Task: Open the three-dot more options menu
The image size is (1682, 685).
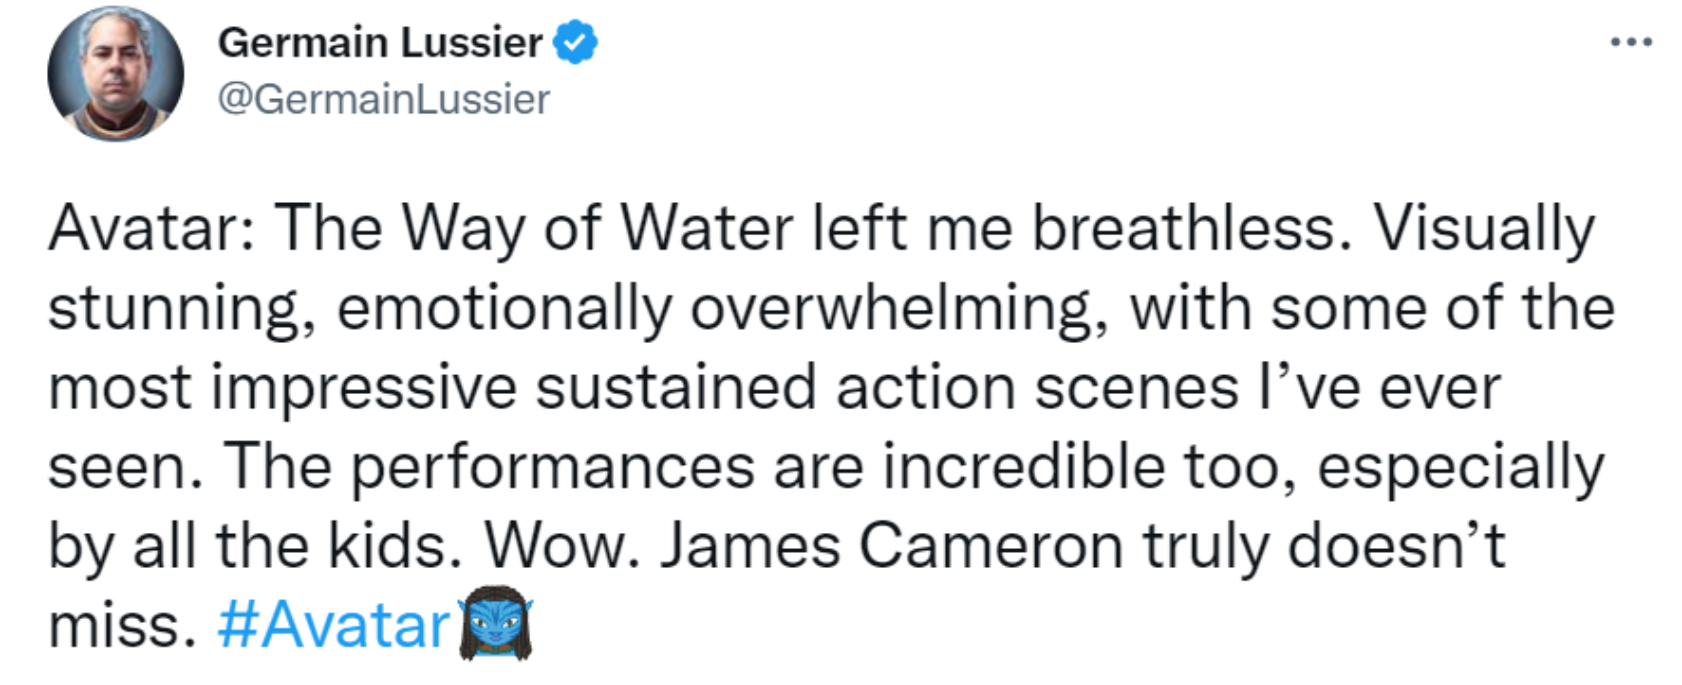Action: coord(1631,43)
